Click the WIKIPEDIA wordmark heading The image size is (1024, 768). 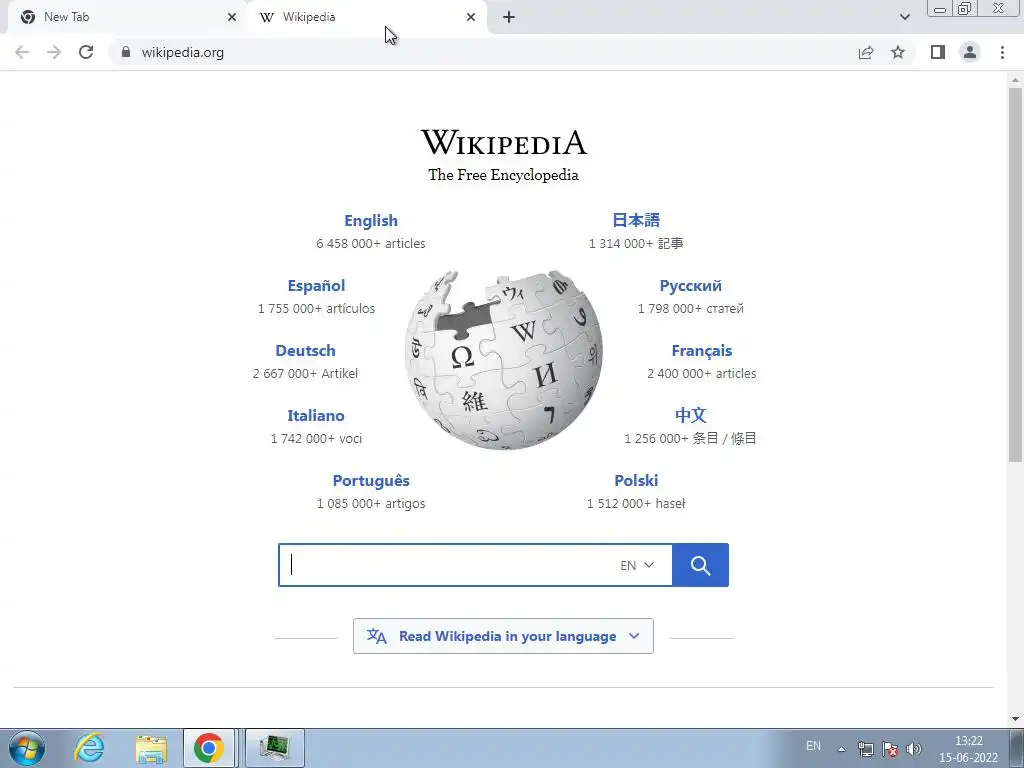tap(504, 142)
